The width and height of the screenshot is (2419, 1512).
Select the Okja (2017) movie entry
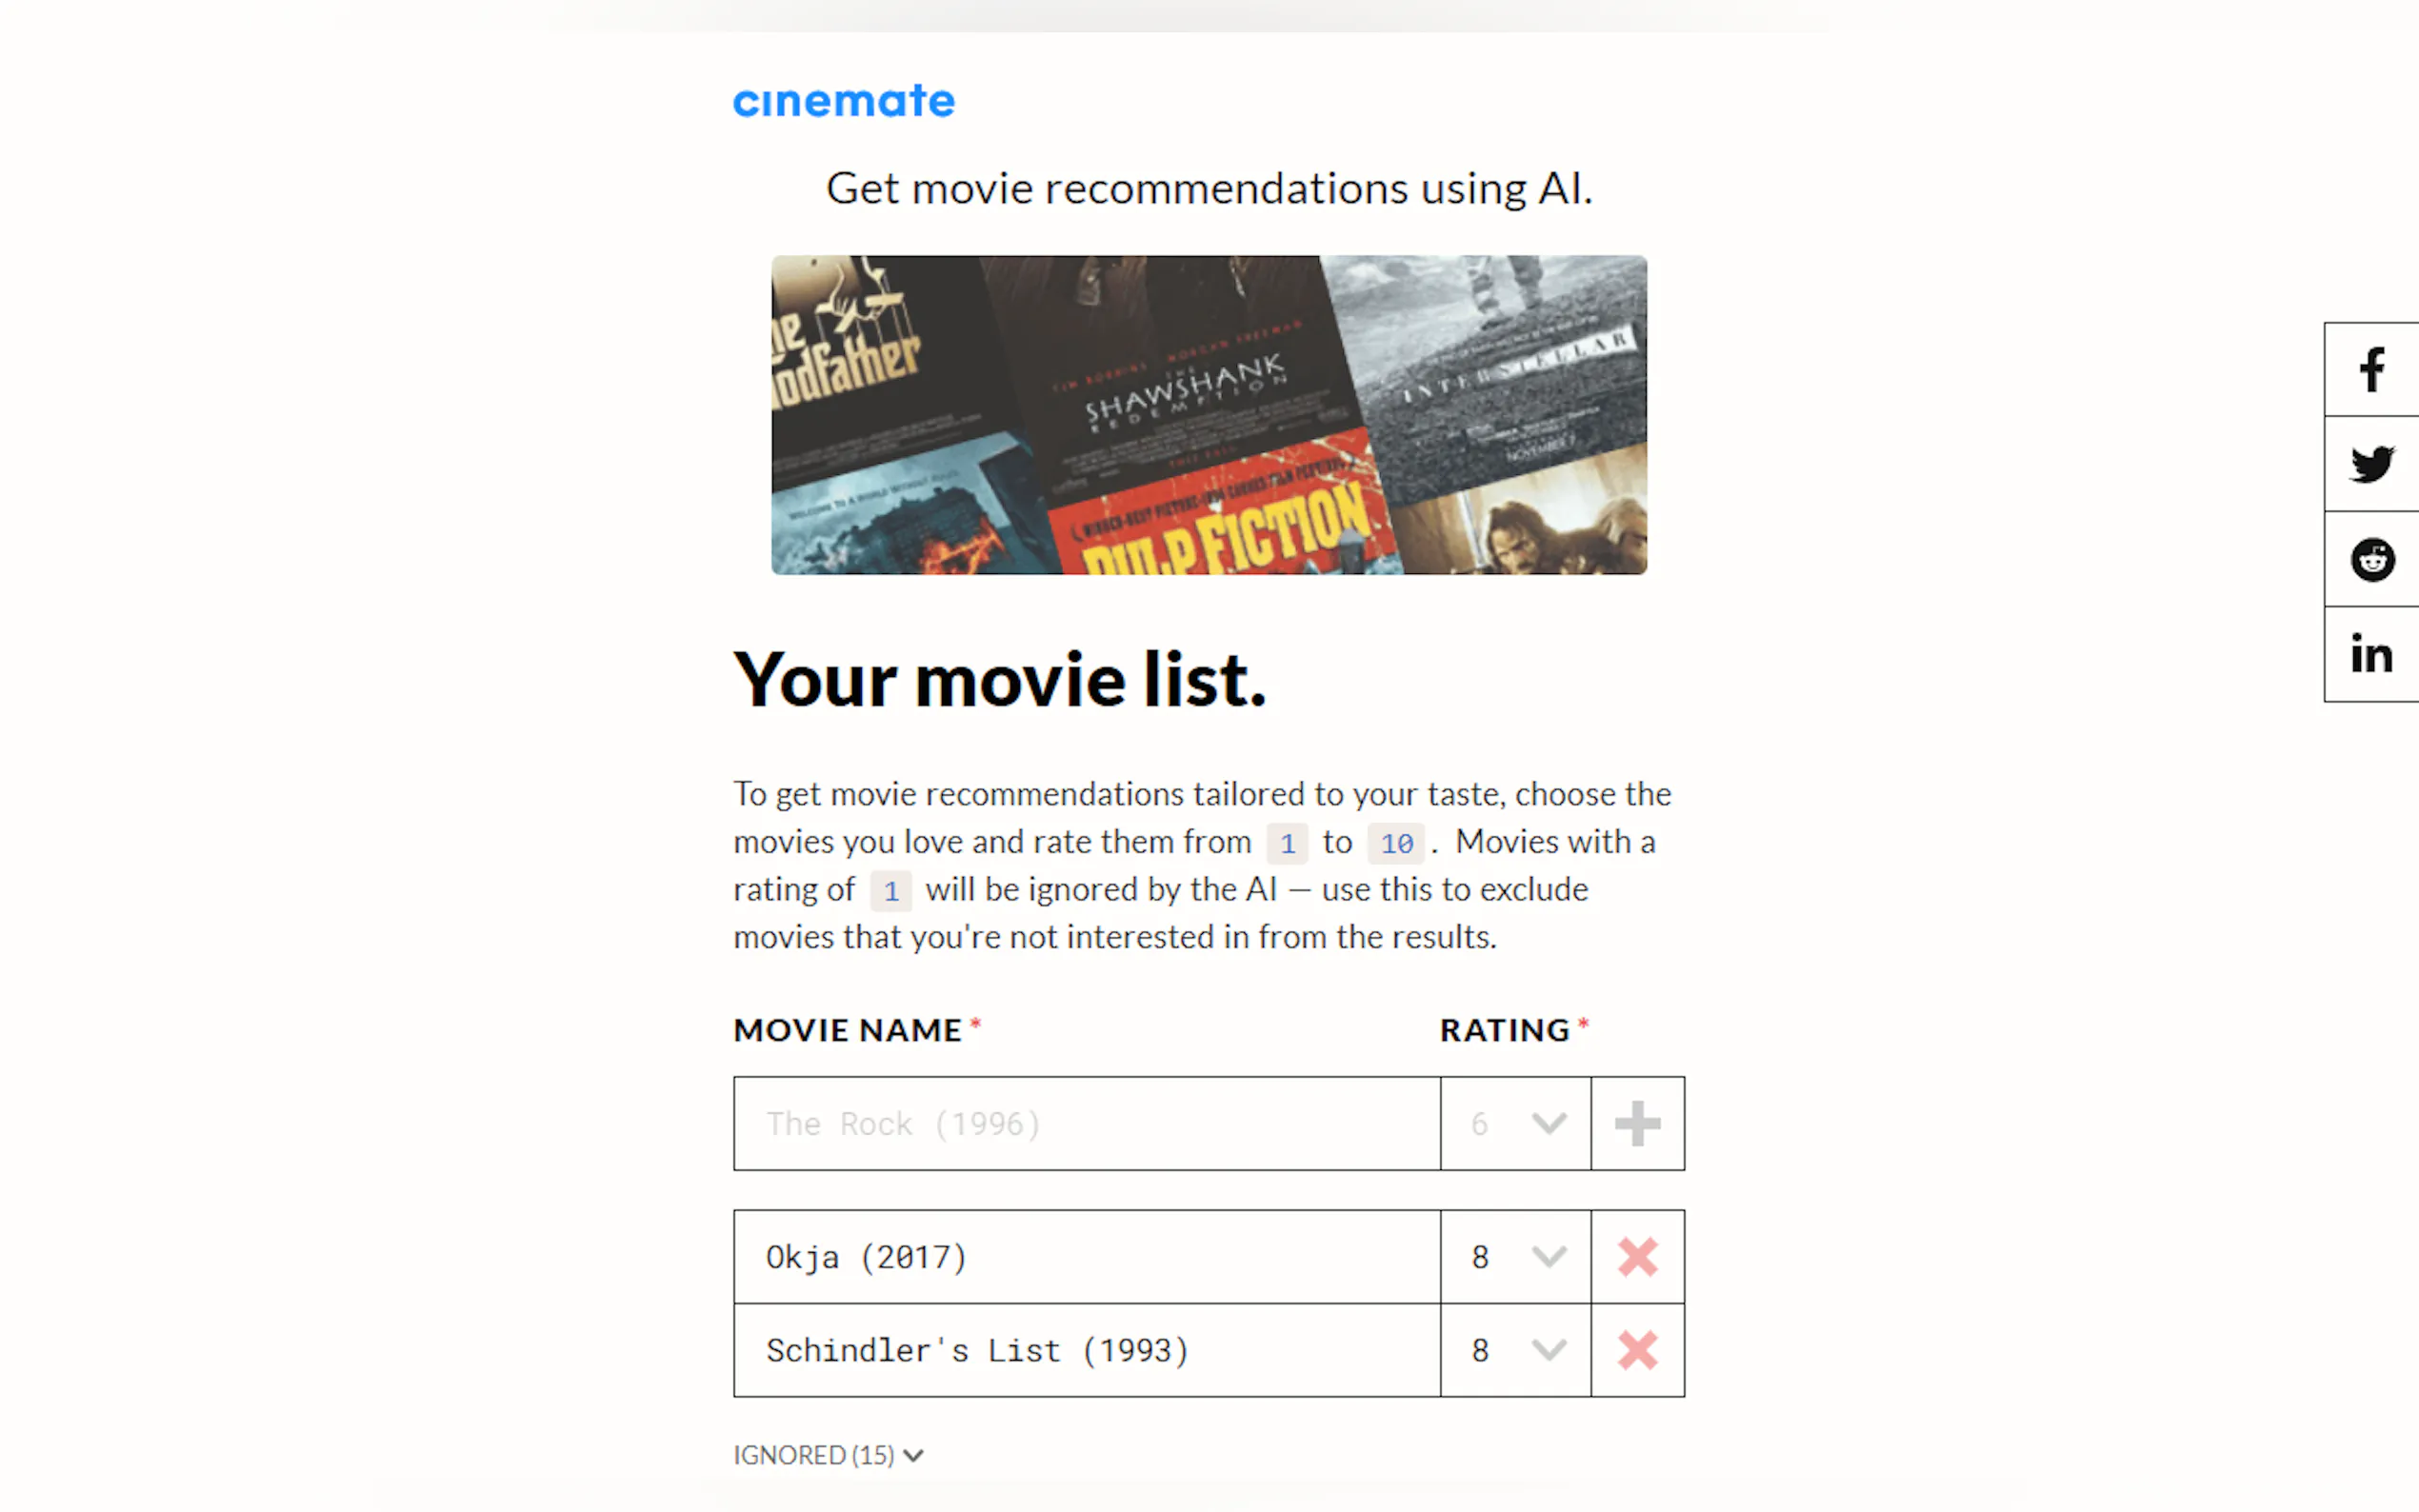pyautogui.click(x=1086, y=1257)
